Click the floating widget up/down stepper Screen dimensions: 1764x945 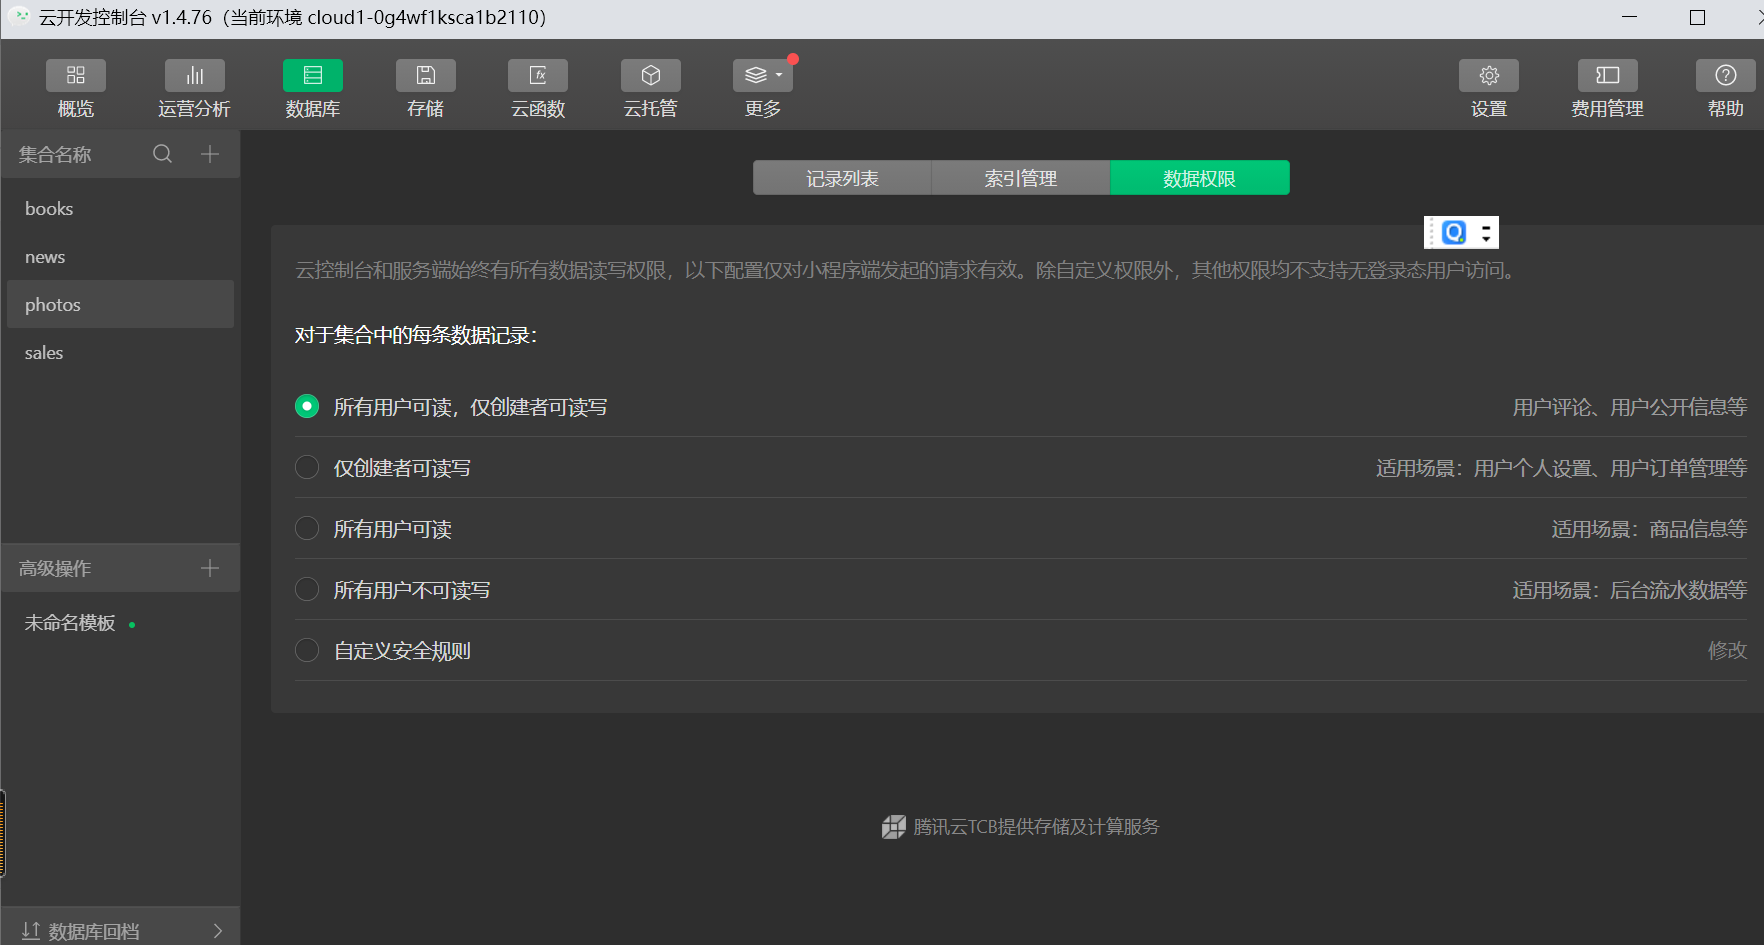pos(1486,233)
